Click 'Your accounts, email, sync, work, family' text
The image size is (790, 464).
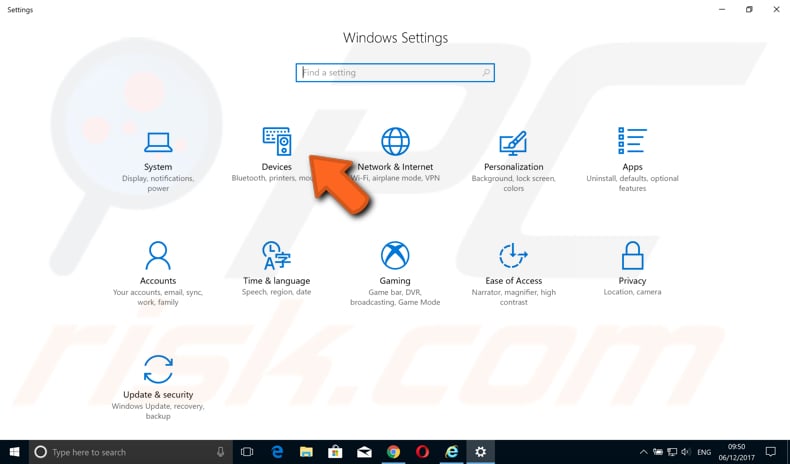point(158,297)
